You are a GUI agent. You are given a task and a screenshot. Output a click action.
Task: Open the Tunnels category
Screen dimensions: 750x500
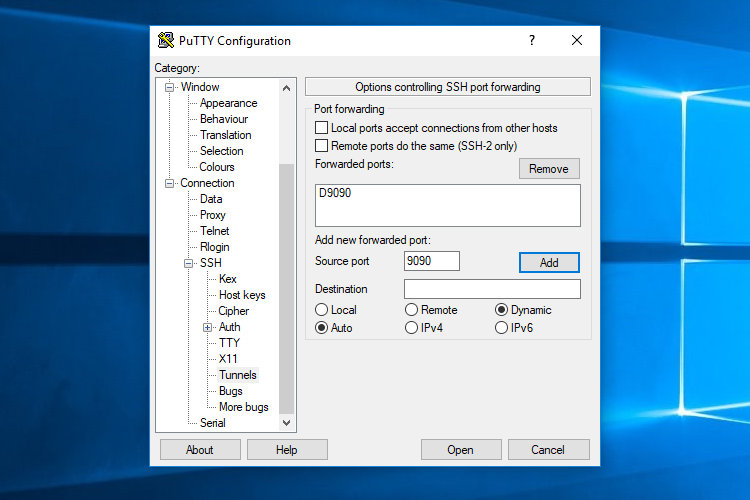pos(238,375)
